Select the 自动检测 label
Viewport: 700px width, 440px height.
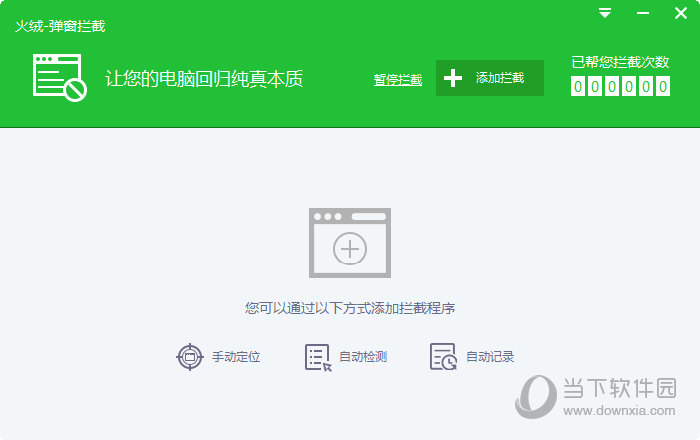[x=363, y=357]
